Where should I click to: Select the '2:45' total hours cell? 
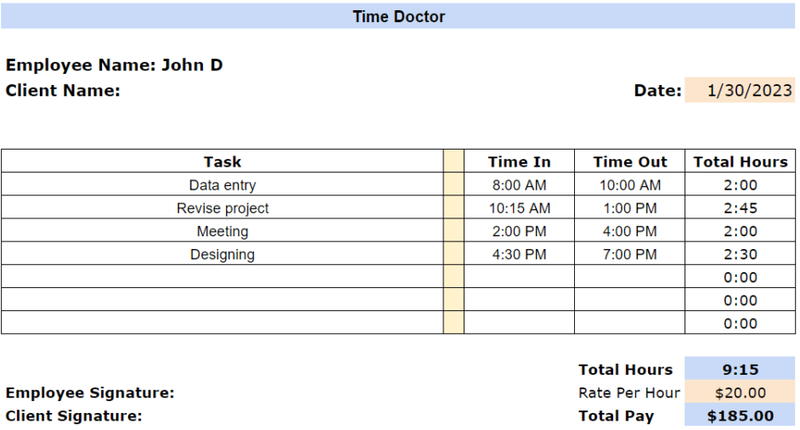pyautogui.click(x=740, y=207)
